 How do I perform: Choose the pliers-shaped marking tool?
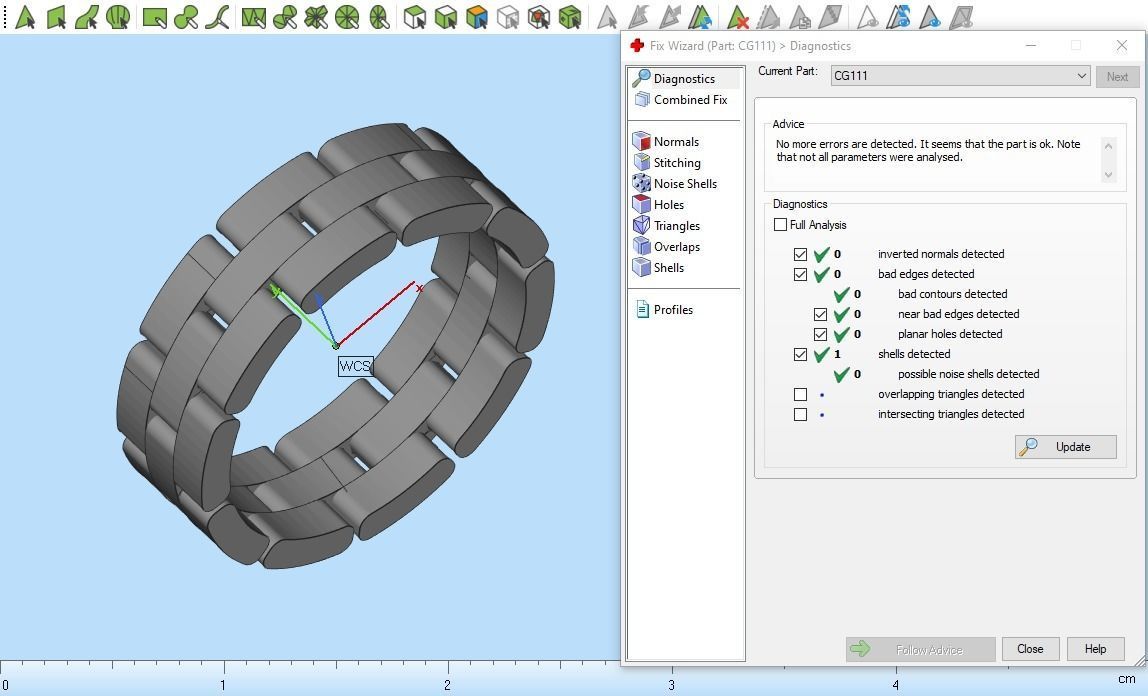click(x=217, y=16)
